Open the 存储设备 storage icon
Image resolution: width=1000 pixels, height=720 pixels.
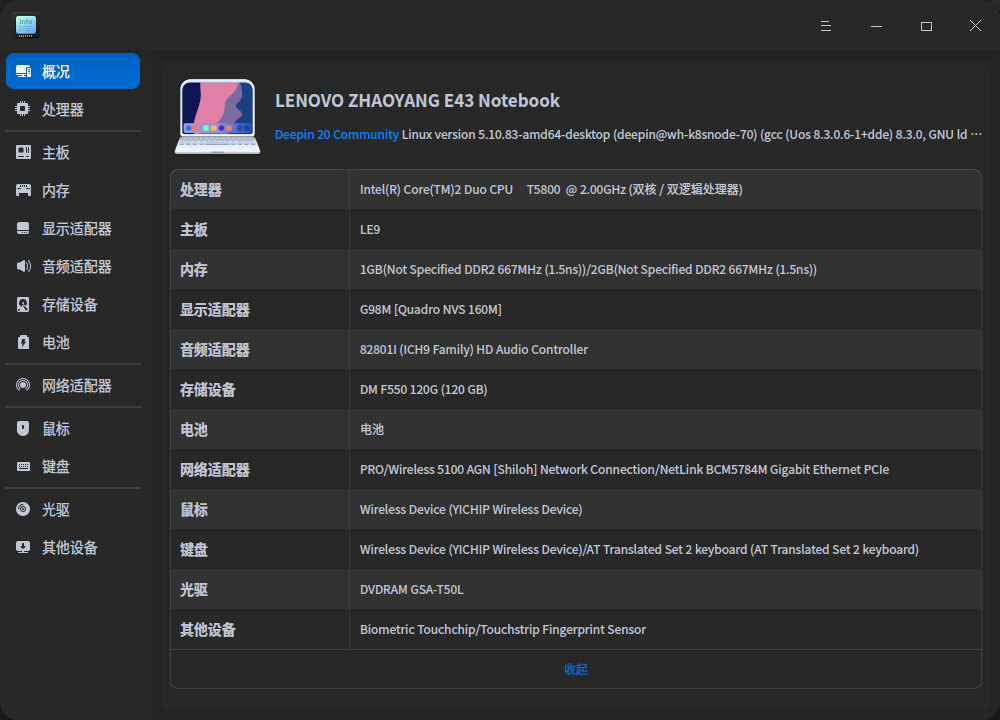tap(22, 304)
